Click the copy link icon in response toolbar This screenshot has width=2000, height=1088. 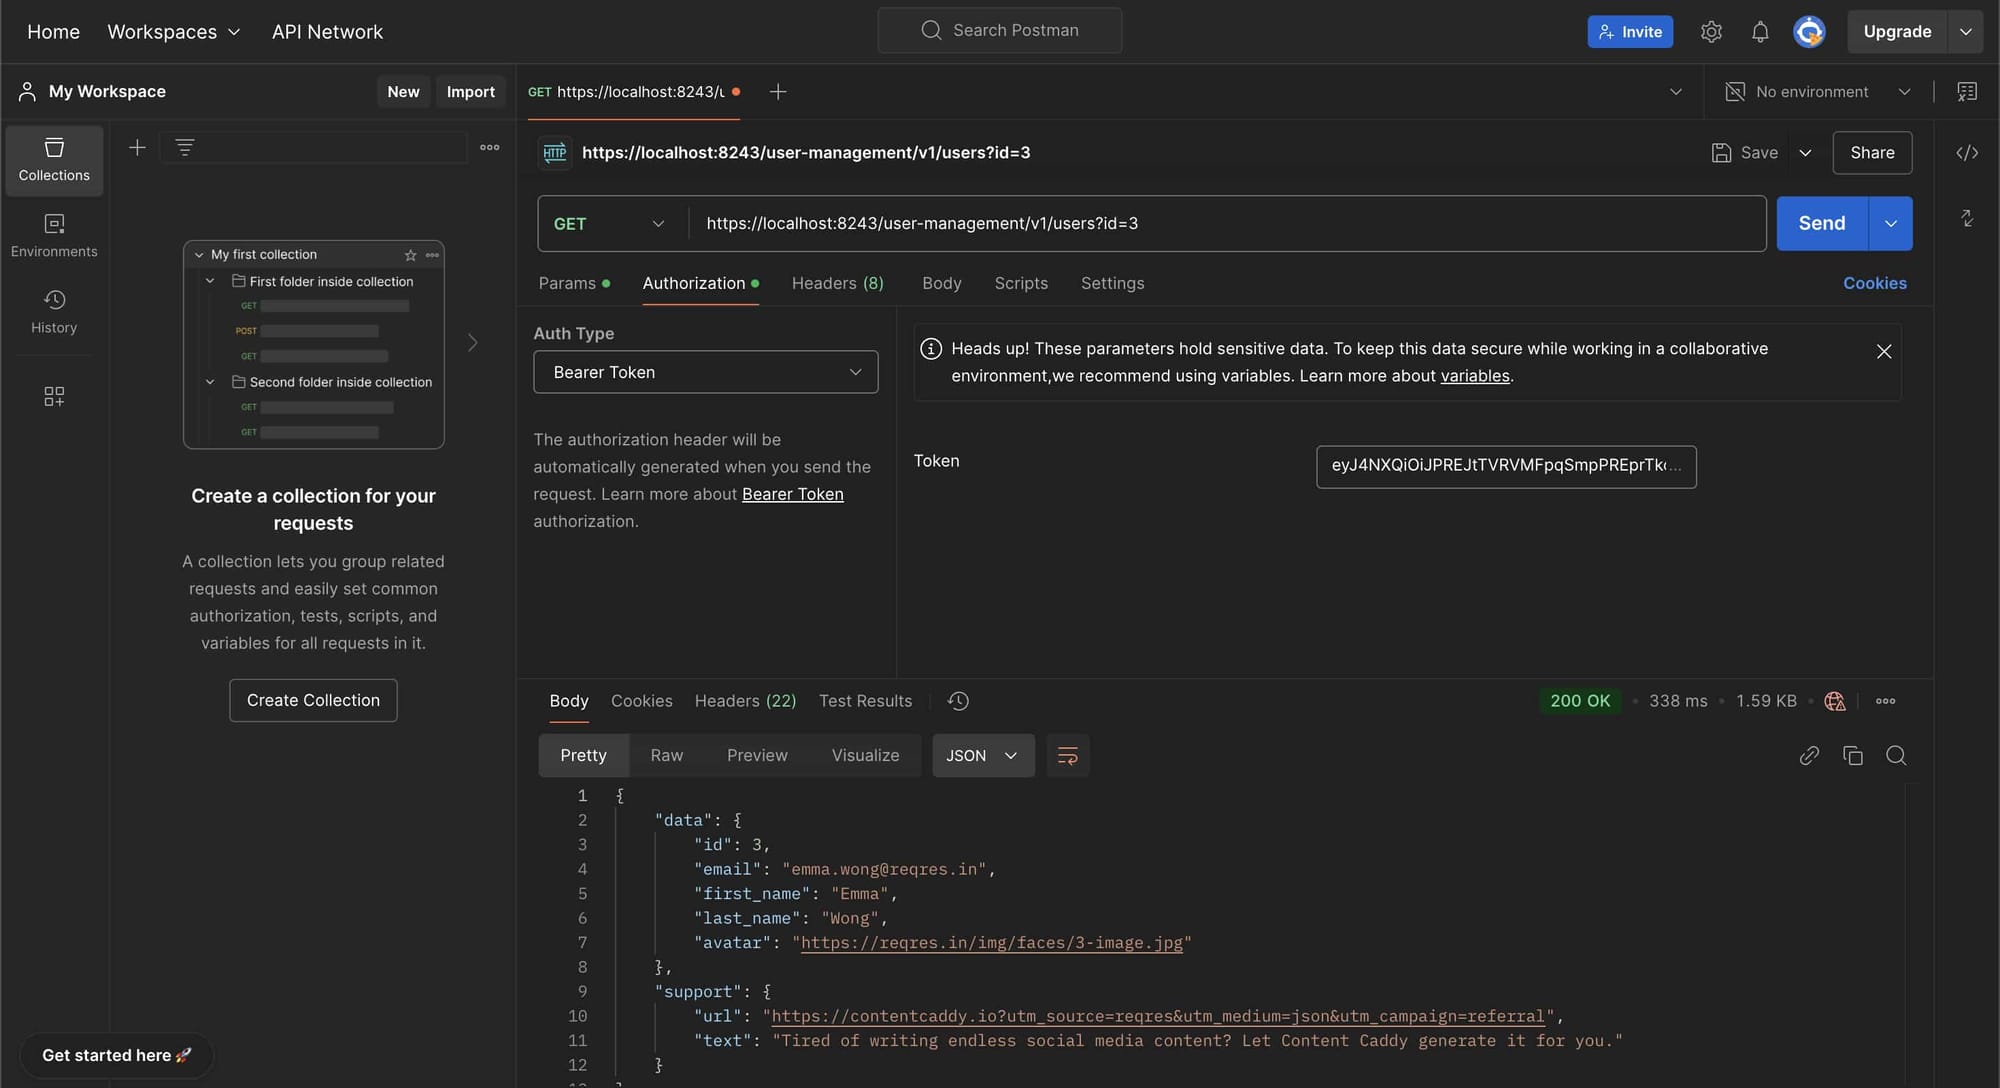point(1808,756)
